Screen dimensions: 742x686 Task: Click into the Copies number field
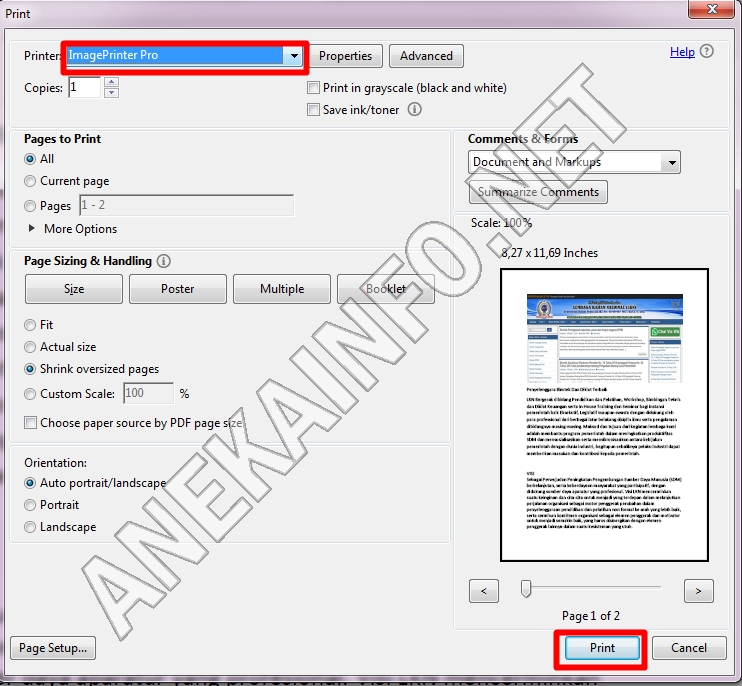85,88
